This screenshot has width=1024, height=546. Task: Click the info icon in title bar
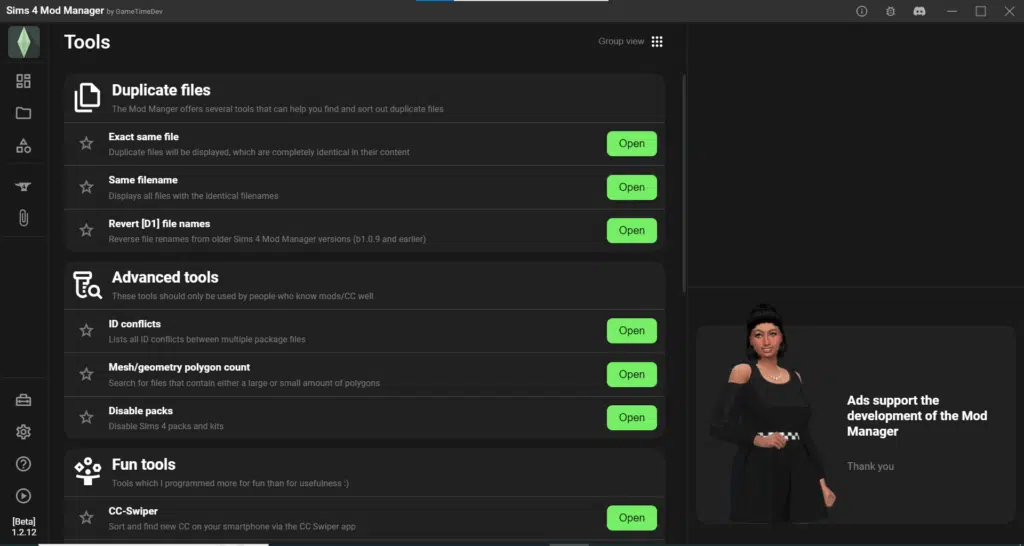coord(862,11)
